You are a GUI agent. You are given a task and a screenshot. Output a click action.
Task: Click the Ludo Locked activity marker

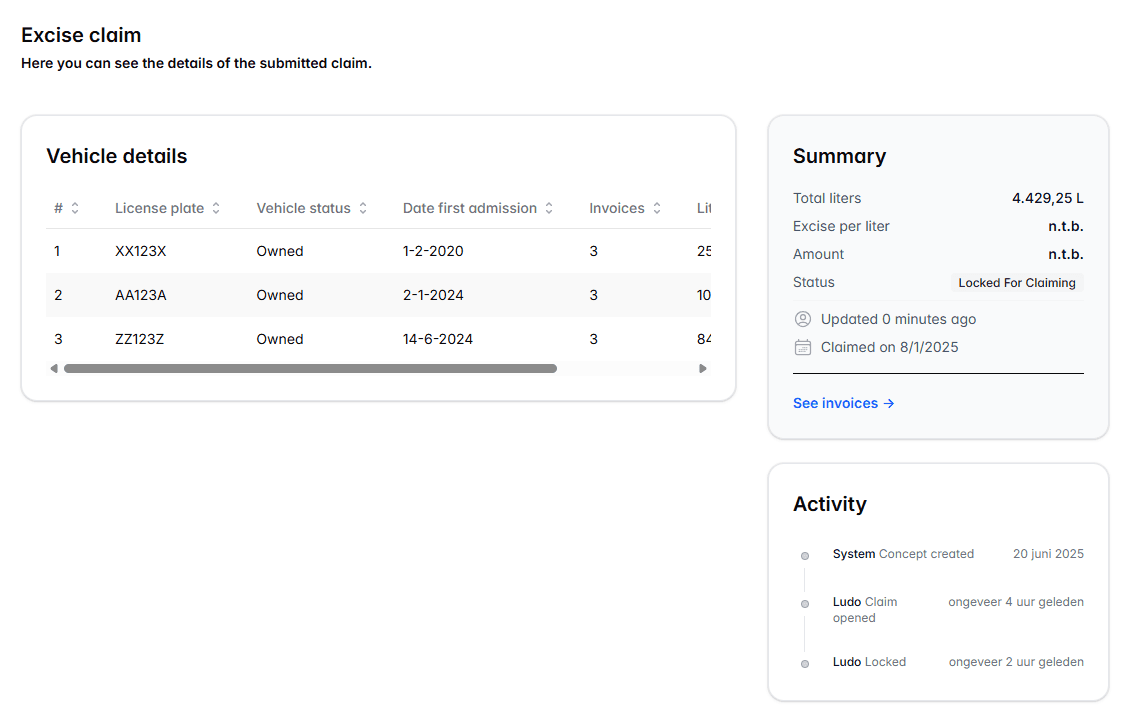[x=805, y=663]
